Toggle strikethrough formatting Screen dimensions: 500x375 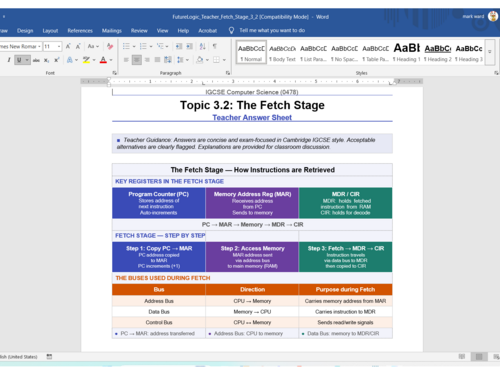click(36, 60)
